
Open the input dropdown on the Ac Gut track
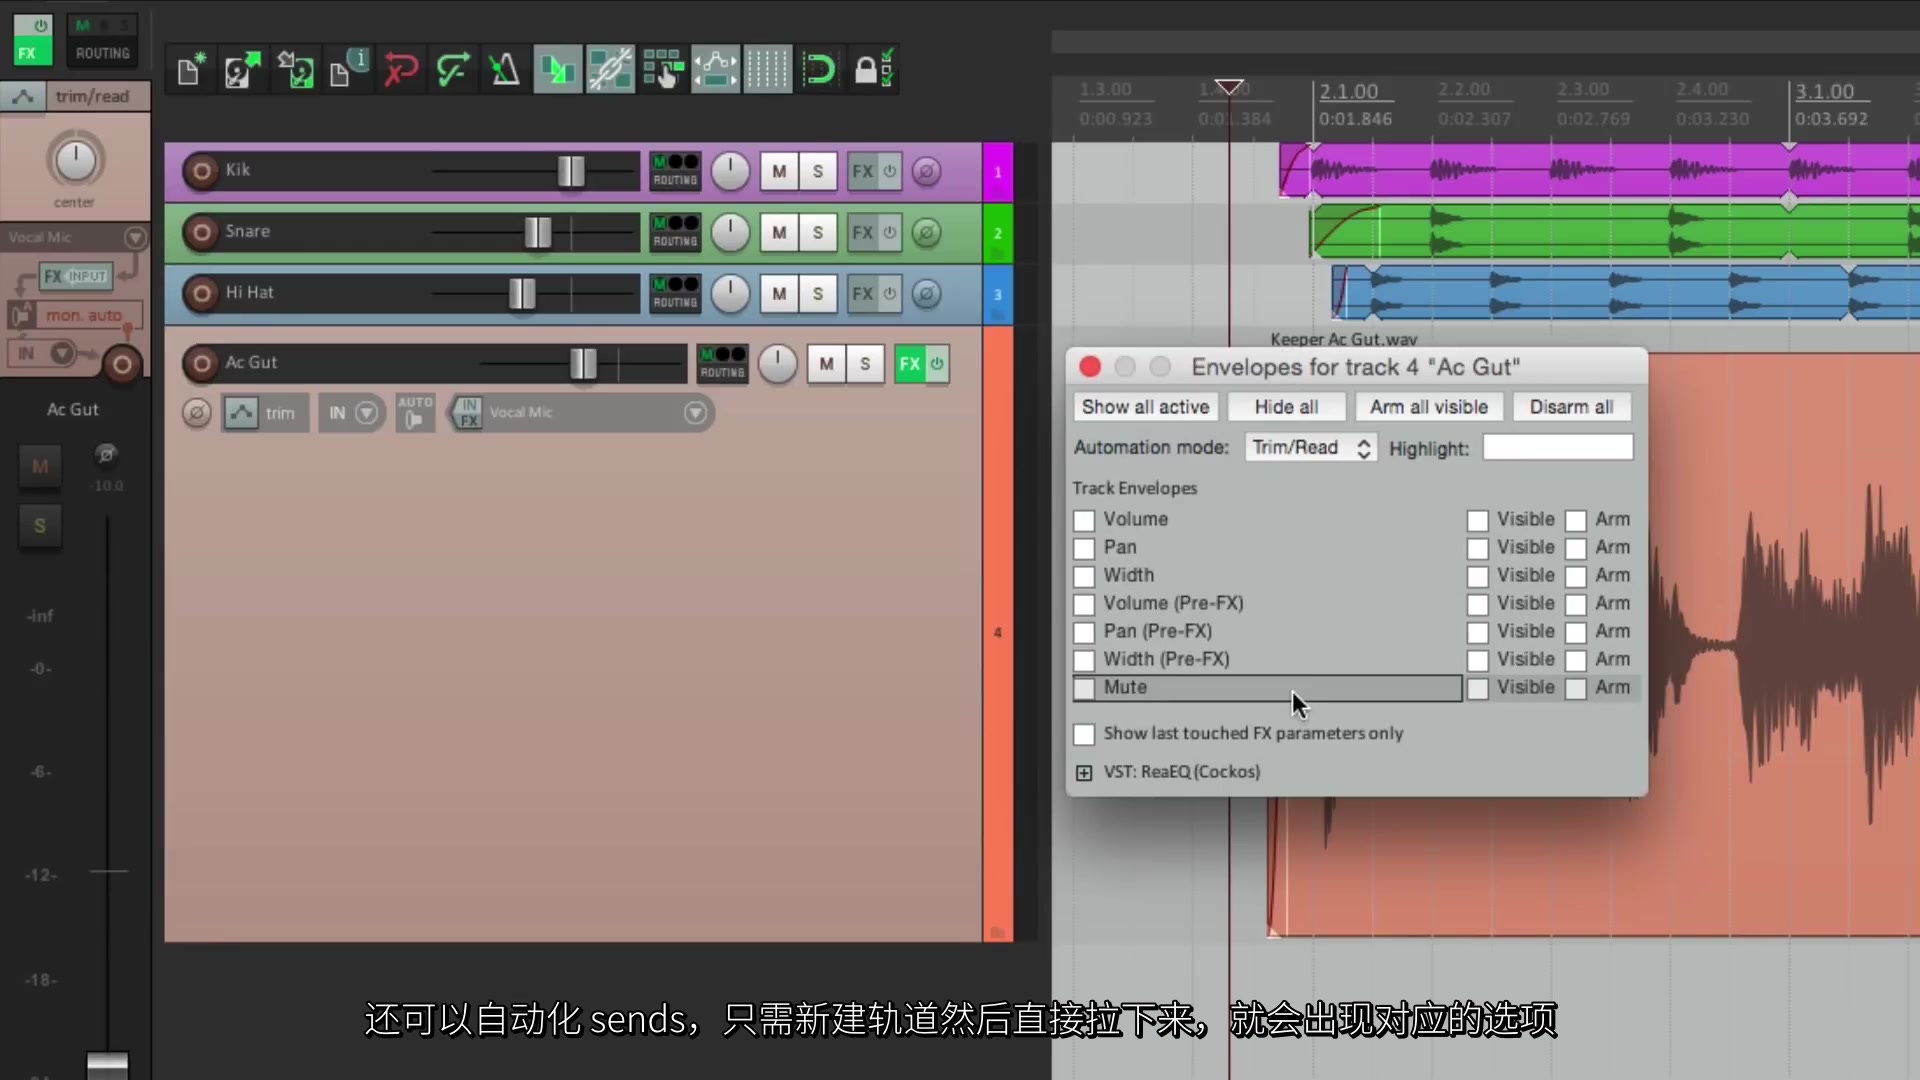tap(352, 412)
